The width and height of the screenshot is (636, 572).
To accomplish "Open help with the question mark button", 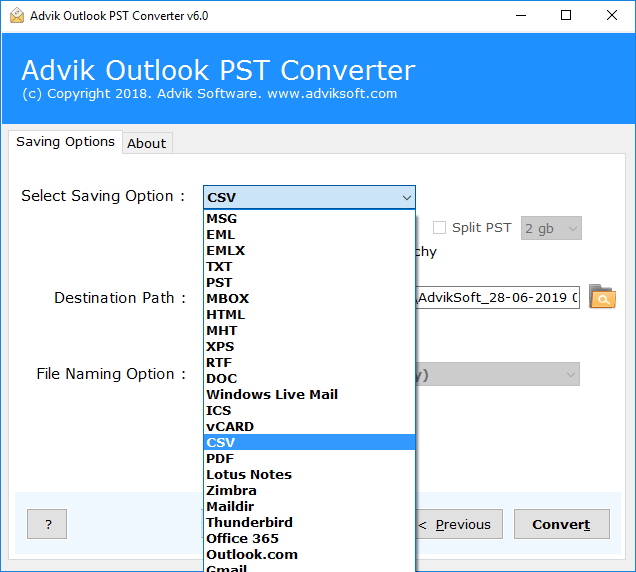I will coord(47,524).
